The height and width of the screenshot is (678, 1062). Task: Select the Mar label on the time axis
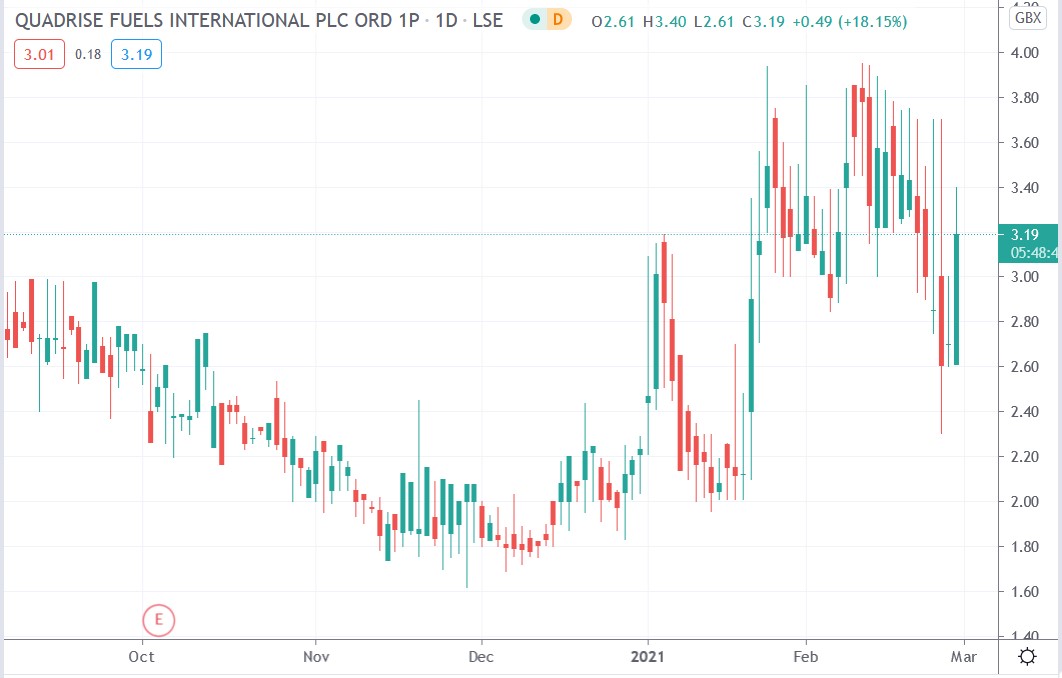tap(964, 657)
